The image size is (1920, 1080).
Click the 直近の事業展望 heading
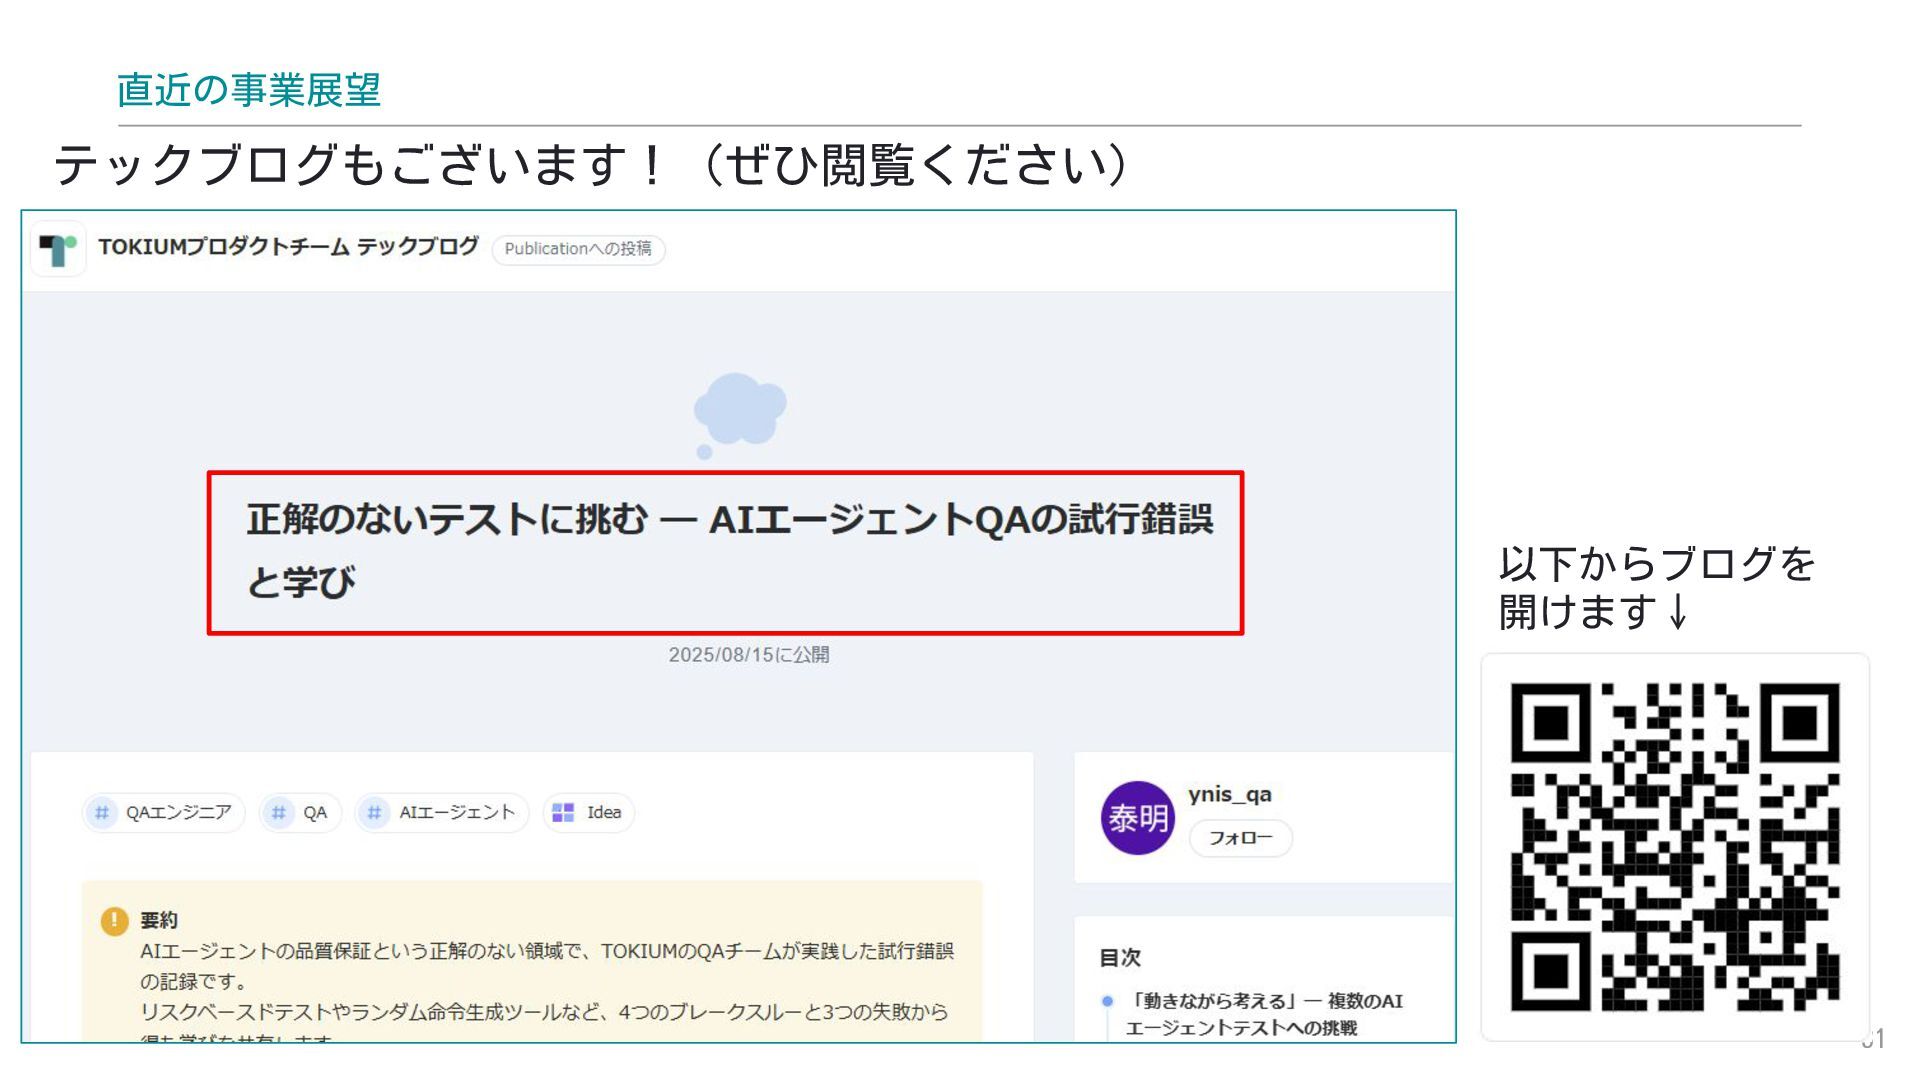tap(249, 90)
